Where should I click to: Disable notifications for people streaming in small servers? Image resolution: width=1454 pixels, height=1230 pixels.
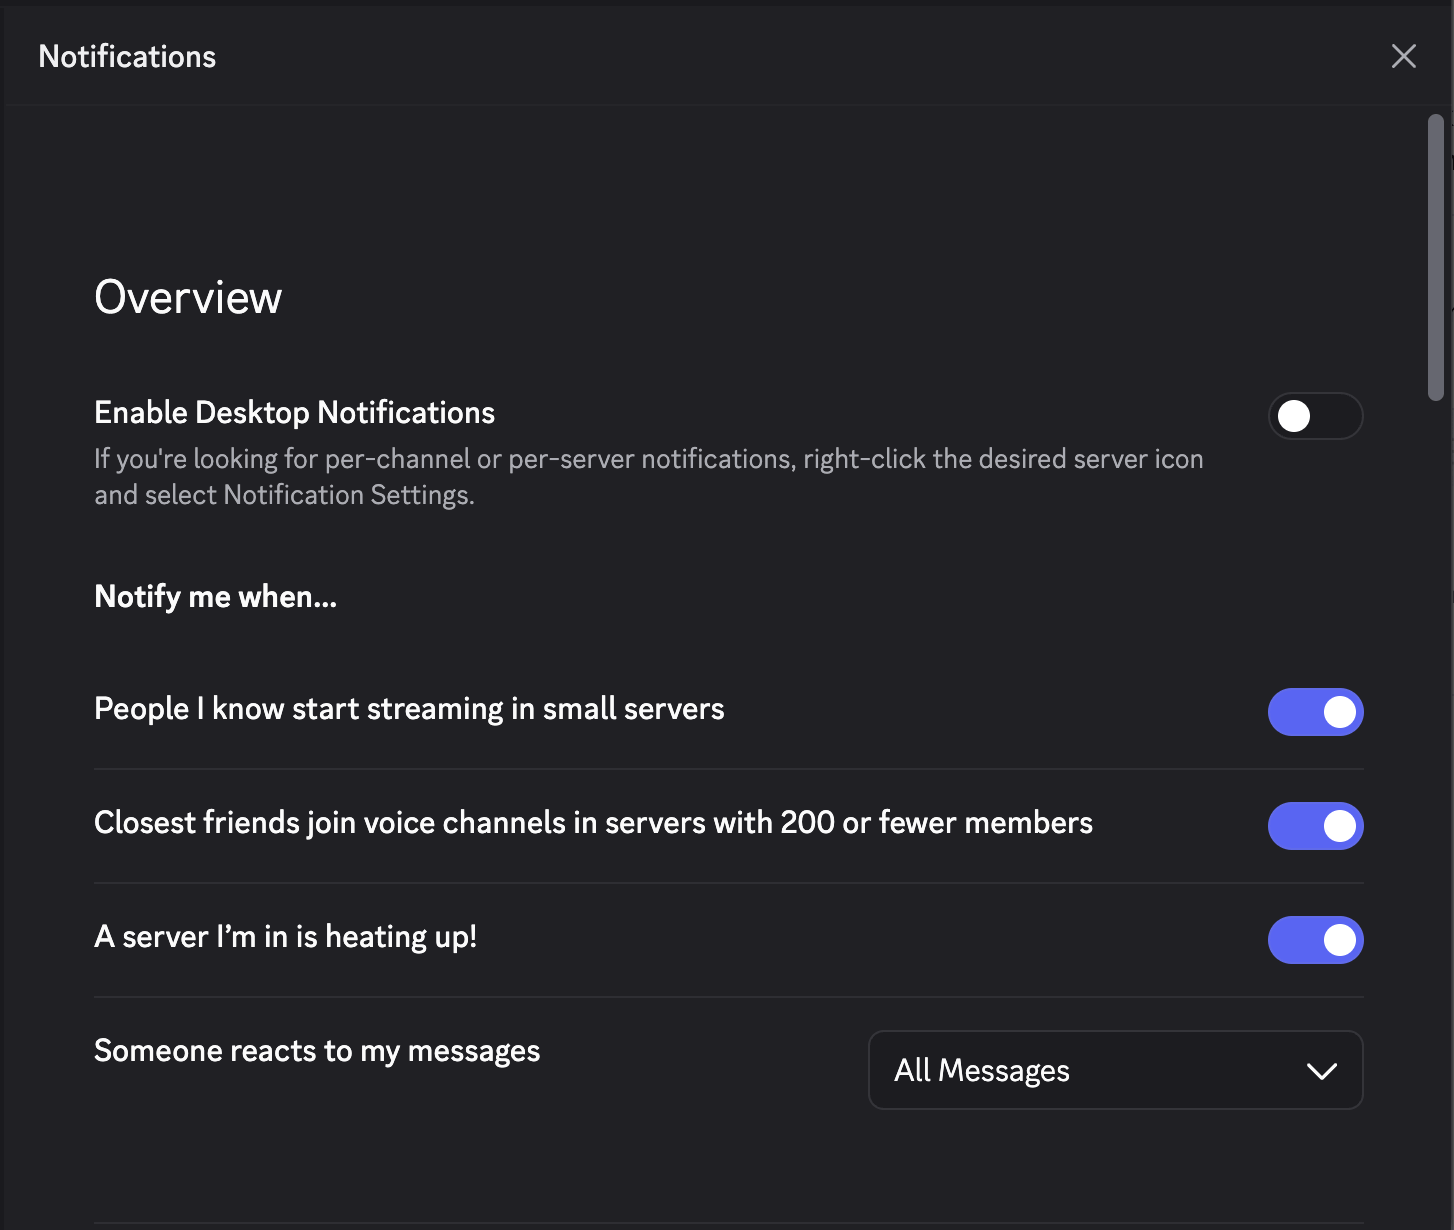coord(1315,712)
